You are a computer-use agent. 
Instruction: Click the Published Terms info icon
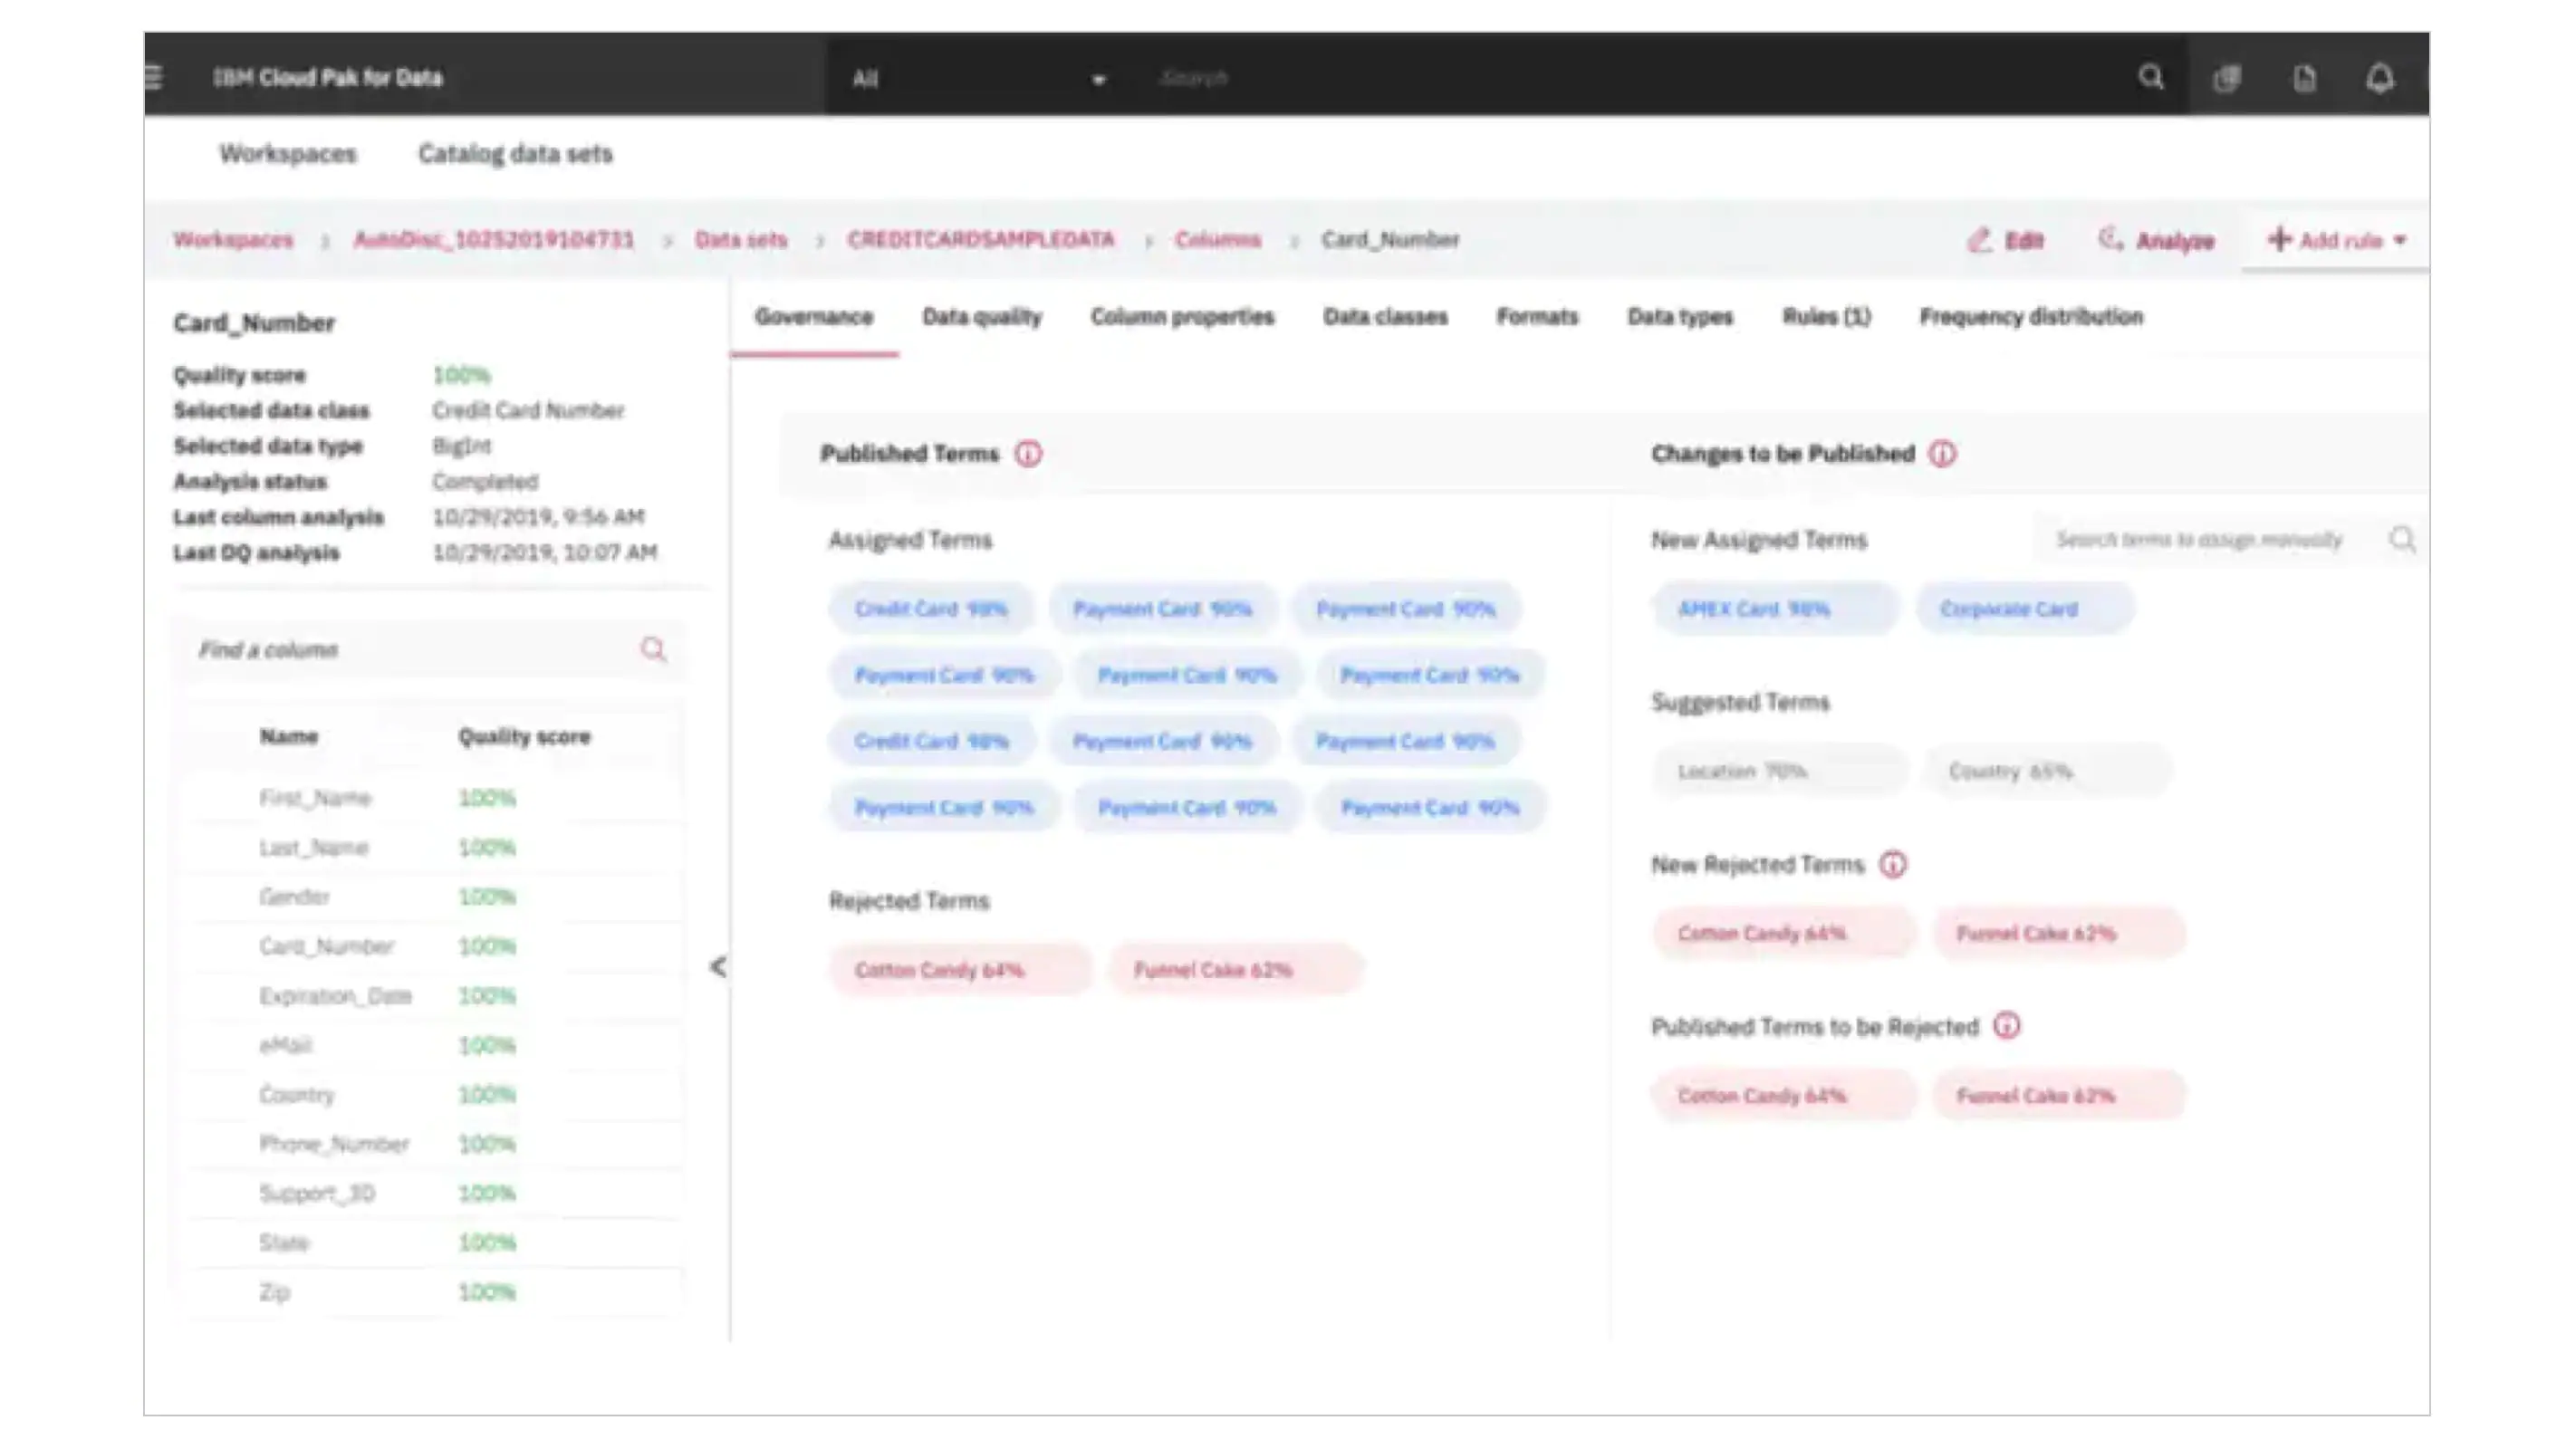coord(1028,452)
